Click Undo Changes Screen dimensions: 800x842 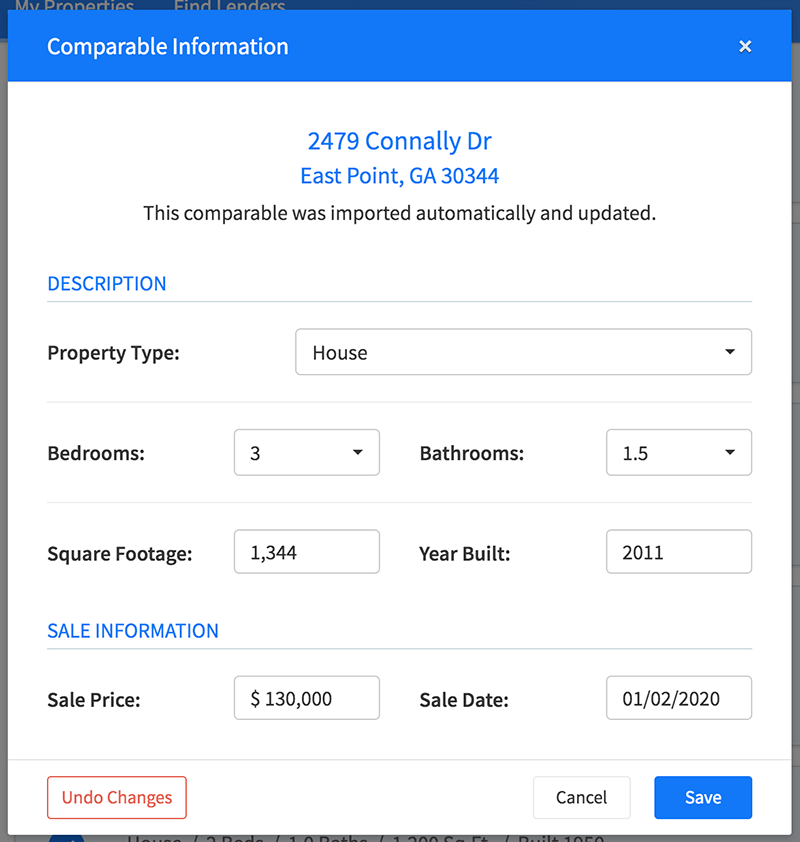click(116, 797)
